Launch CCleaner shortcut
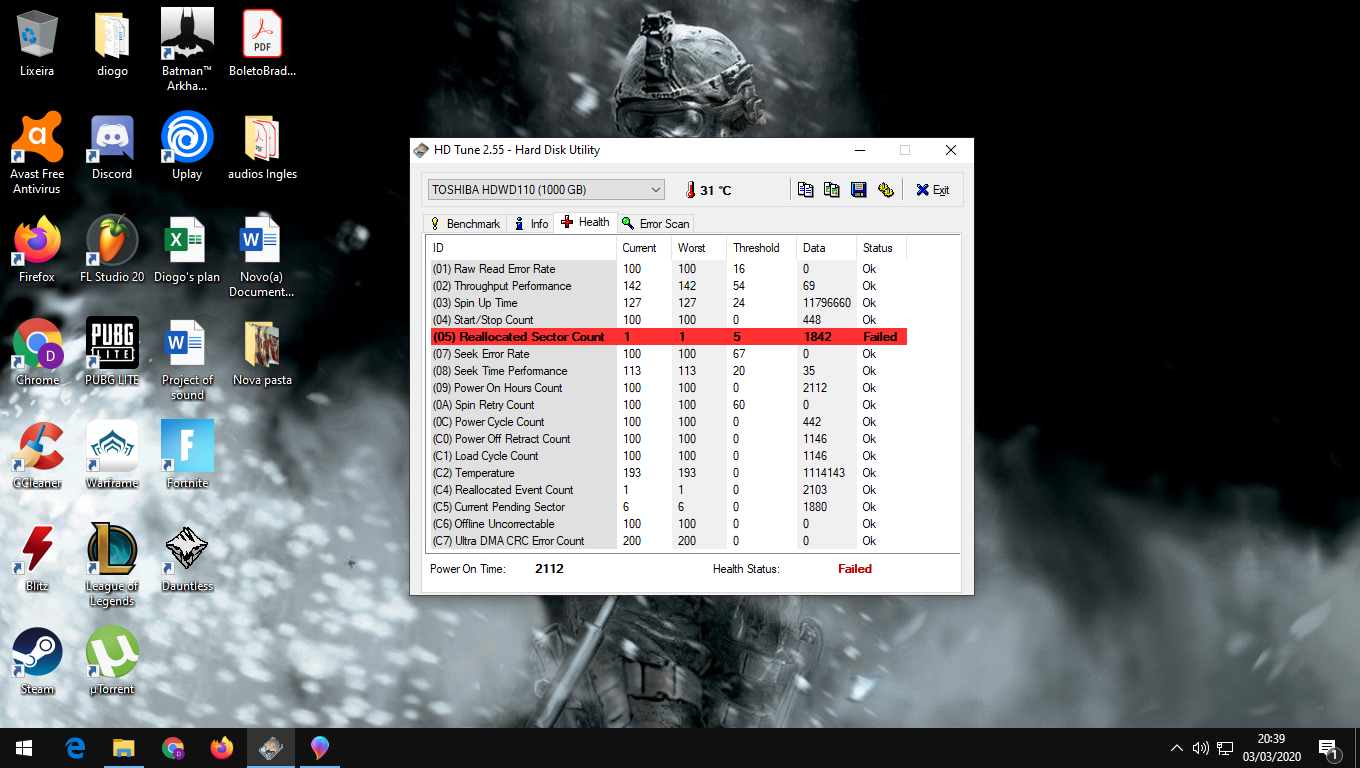 pyautogui.click(x=37, y=456)
